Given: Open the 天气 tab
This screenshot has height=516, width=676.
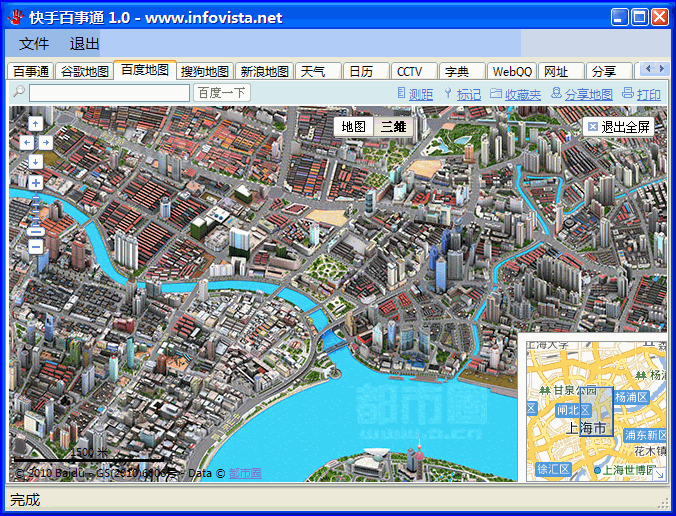Looking at the screenshot, I should click(x=318, y=71).
